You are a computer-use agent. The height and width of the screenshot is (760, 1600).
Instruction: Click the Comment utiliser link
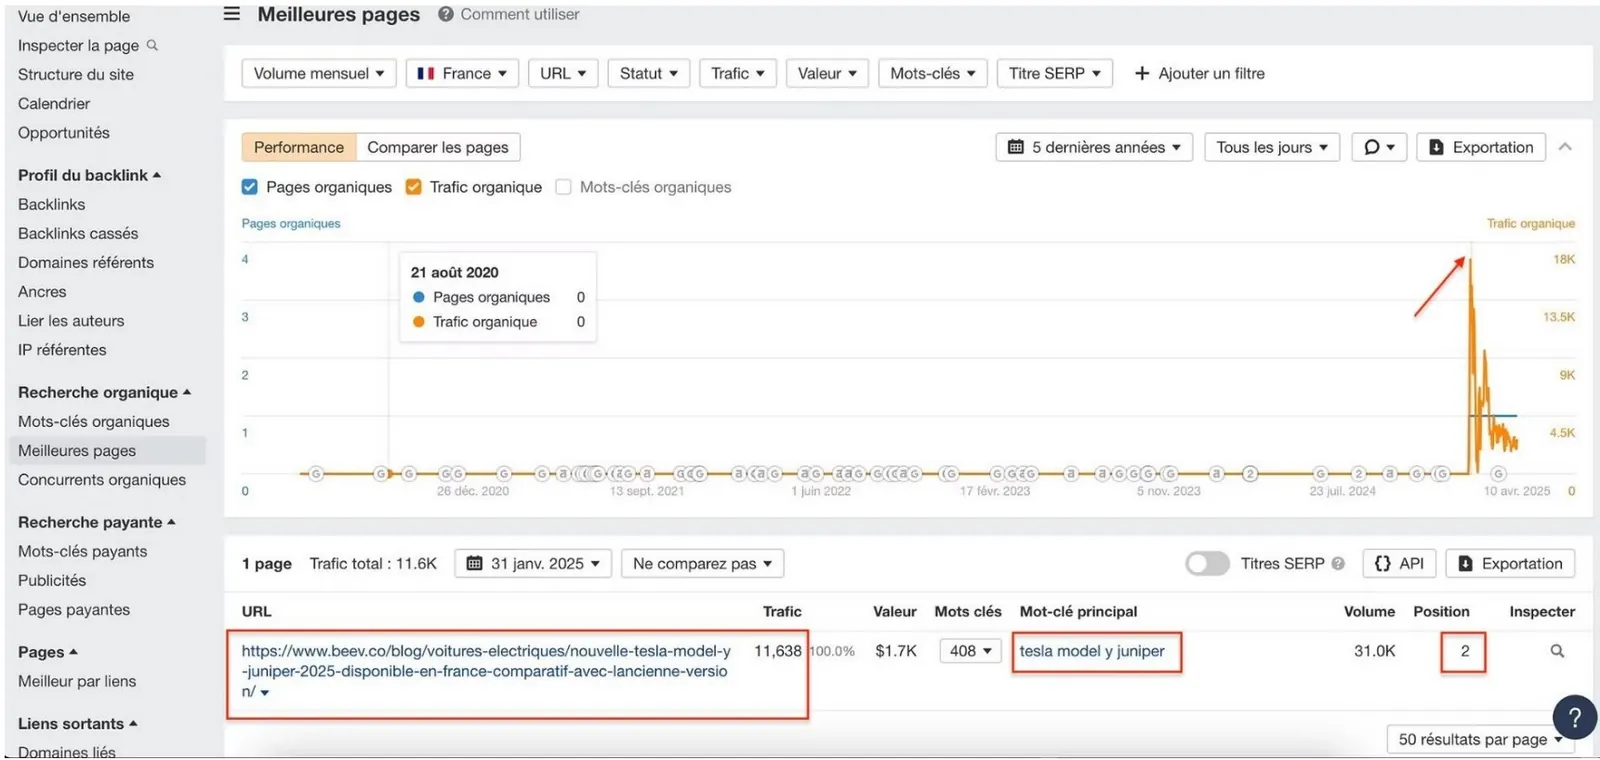(520, 14)
